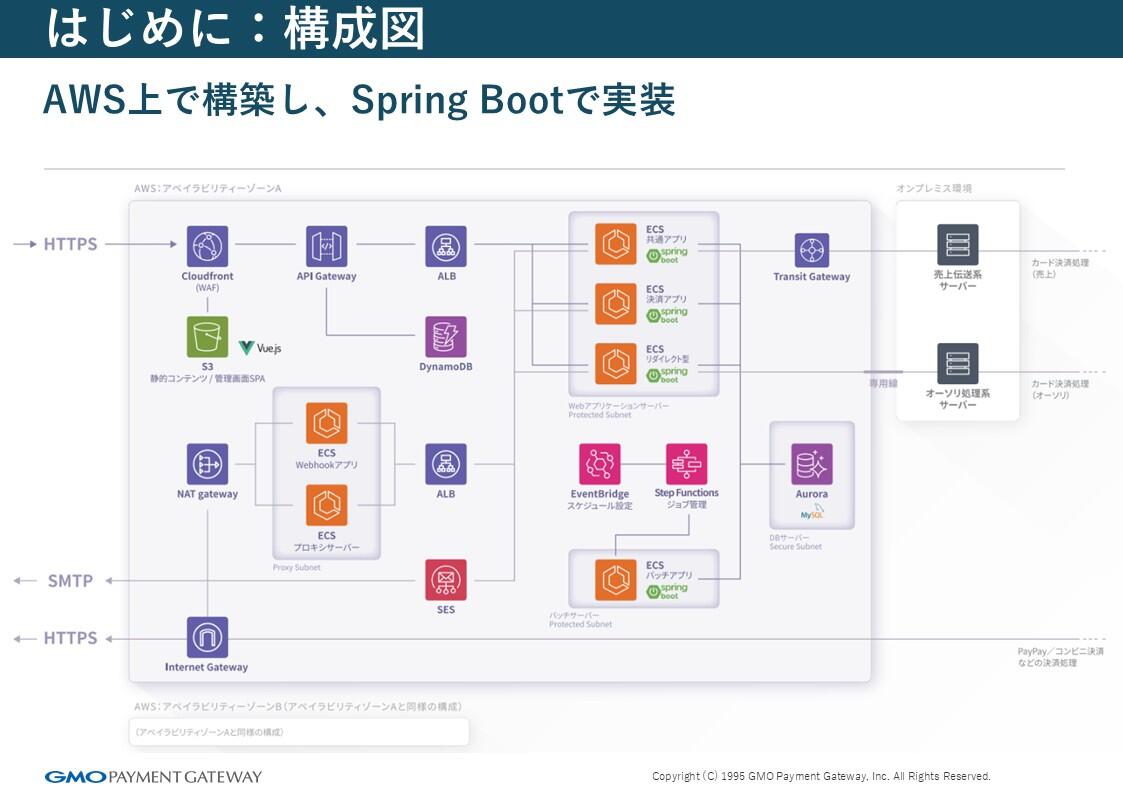Click the Internet Gateway icon

click(208, 637)
